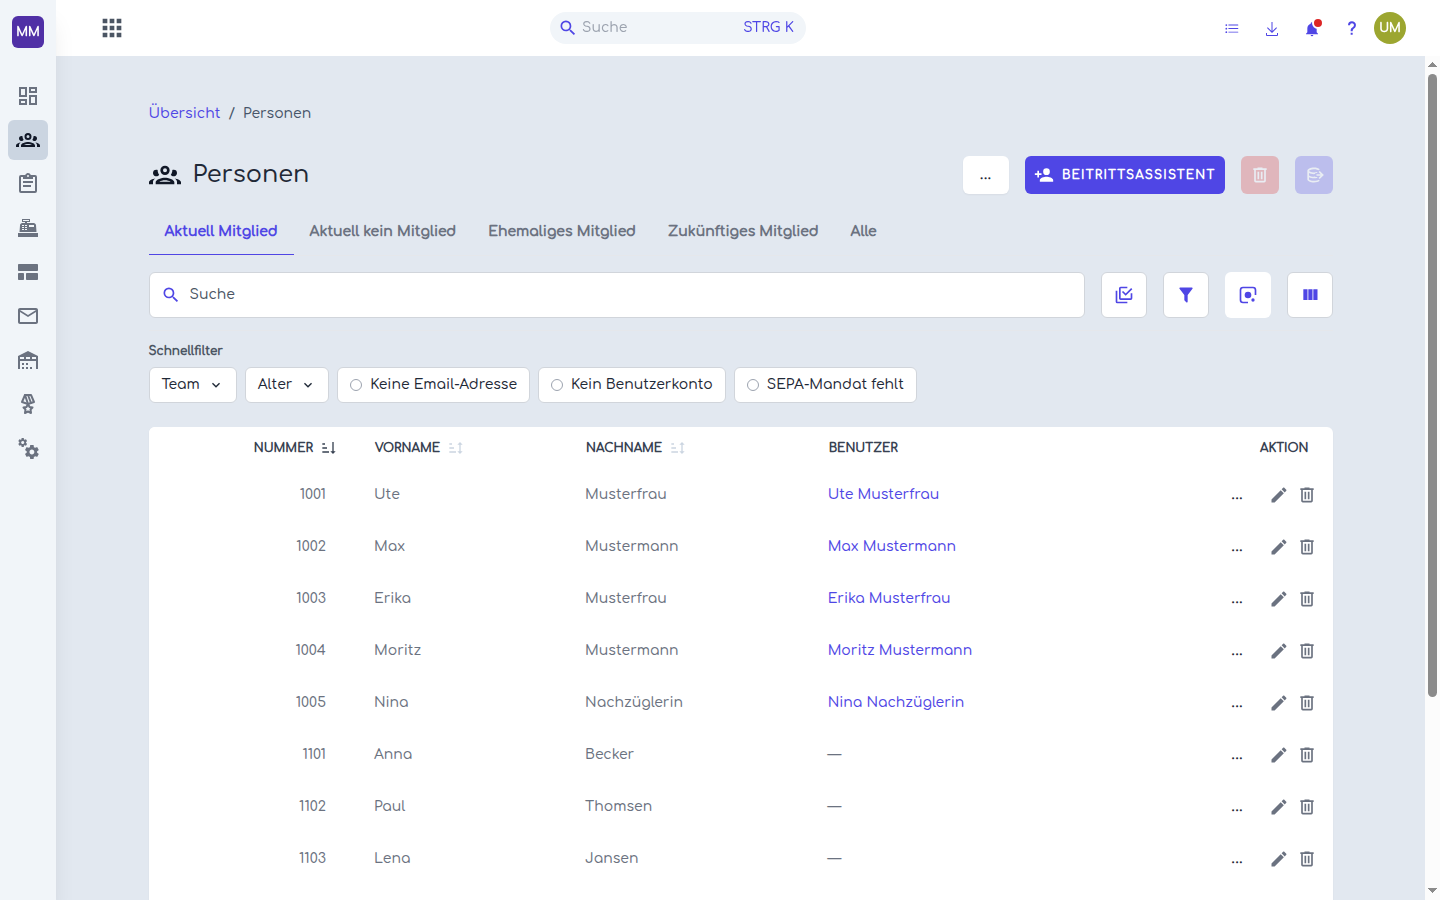Screen dimensions: 1440x900
Task: Open more actions for Max Mustermann row
Action: [1237, 548]
